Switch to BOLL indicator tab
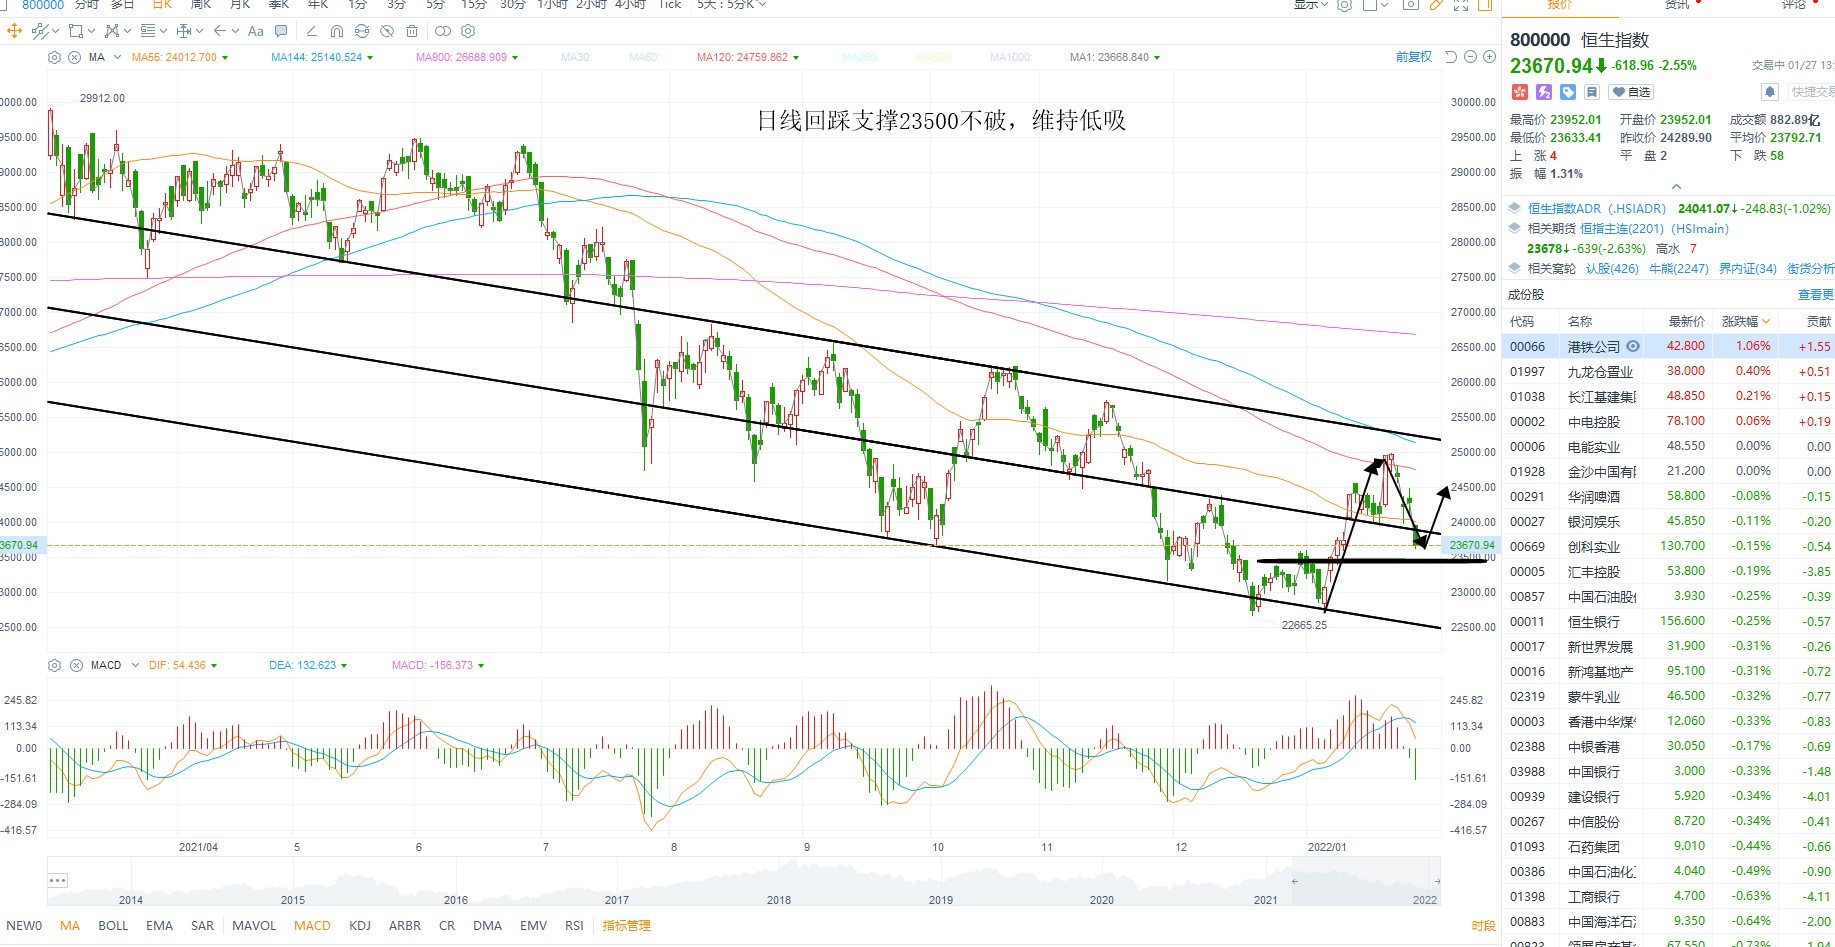 113,925
